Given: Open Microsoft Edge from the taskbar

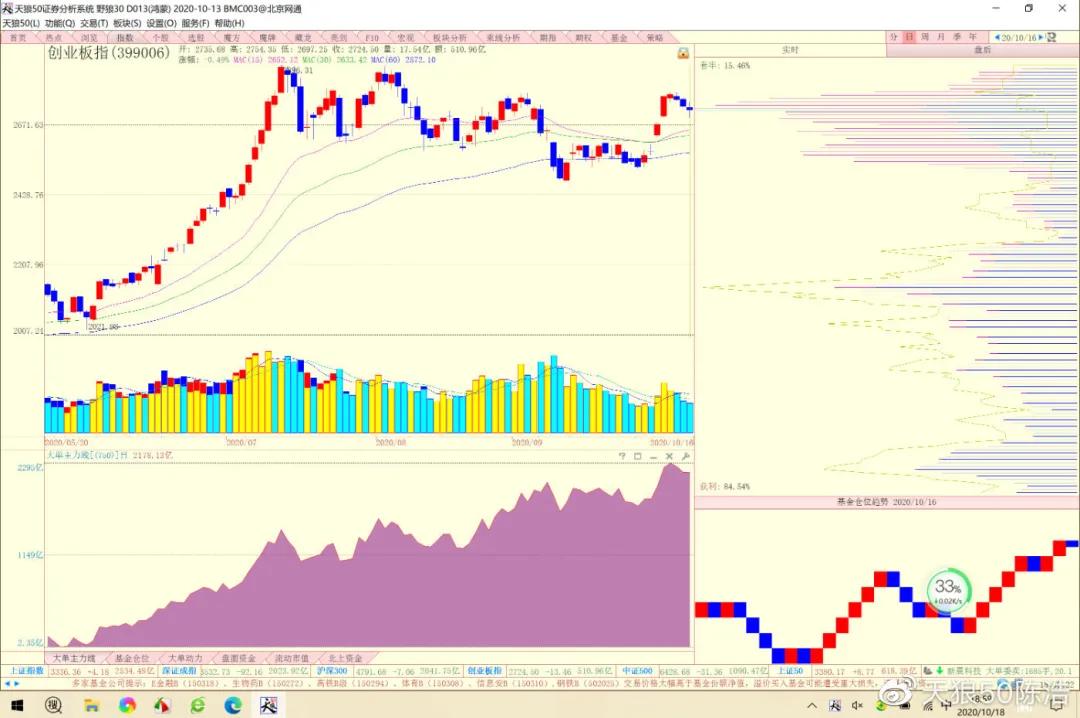Looking at the screenshot, I should pyautogui.click(x=233, y=705).
